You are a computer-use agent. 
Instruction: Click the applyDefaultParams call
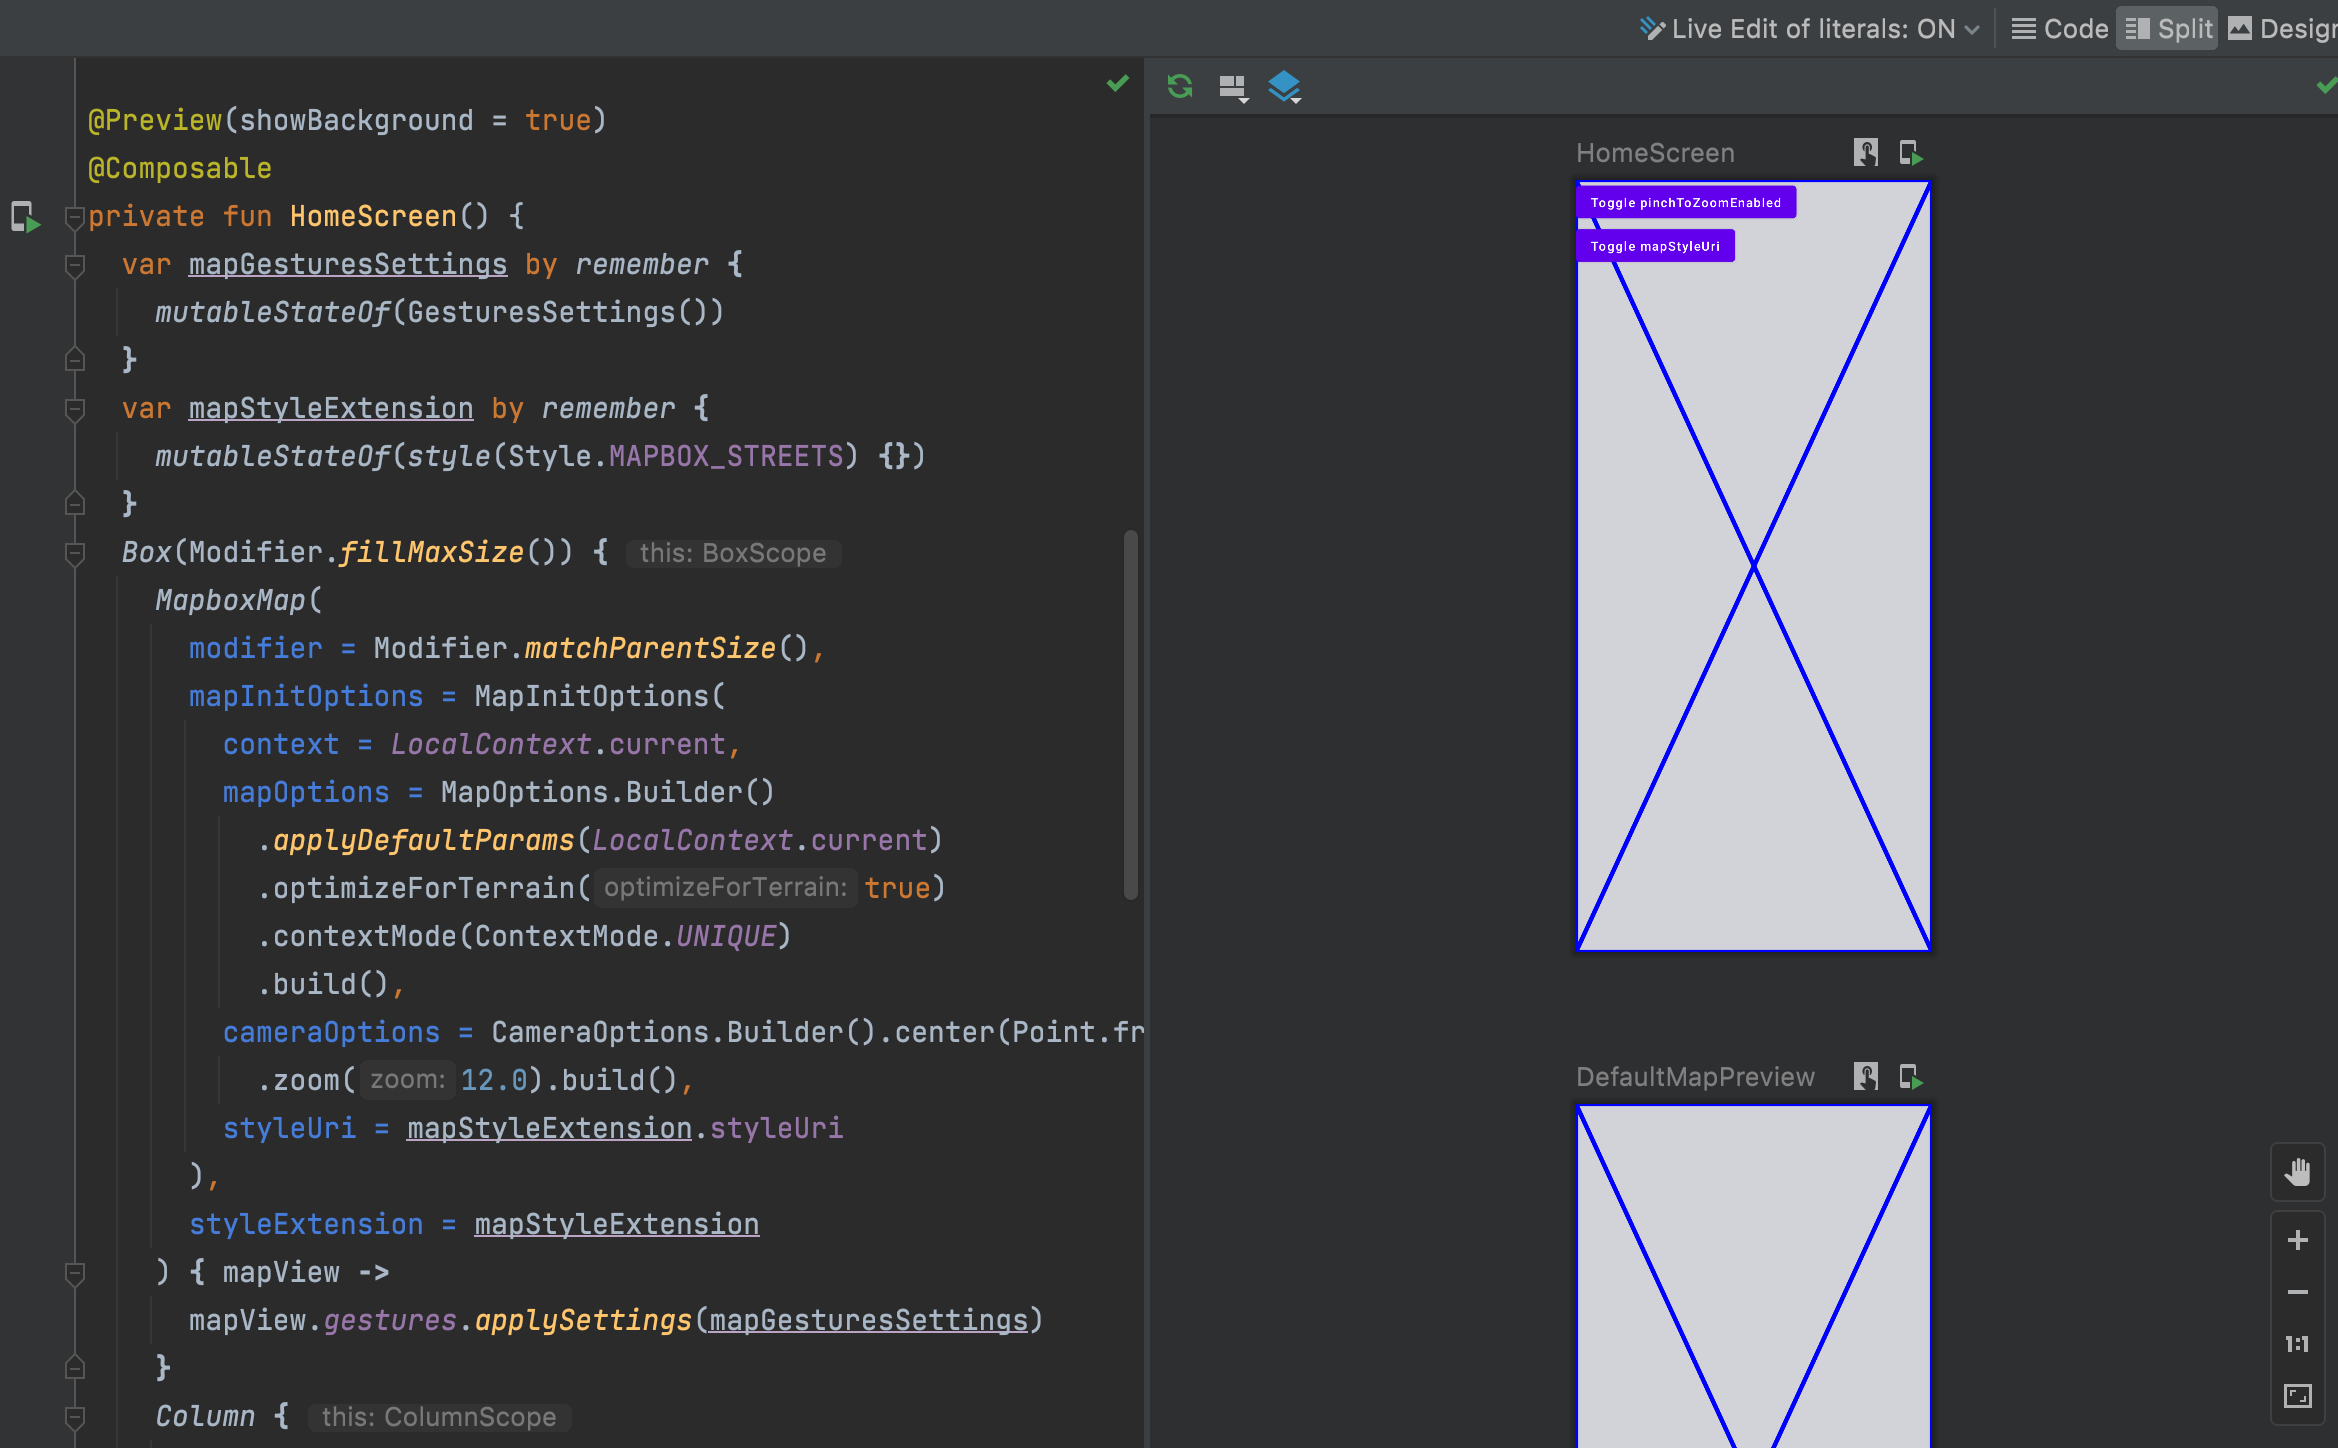424,840
